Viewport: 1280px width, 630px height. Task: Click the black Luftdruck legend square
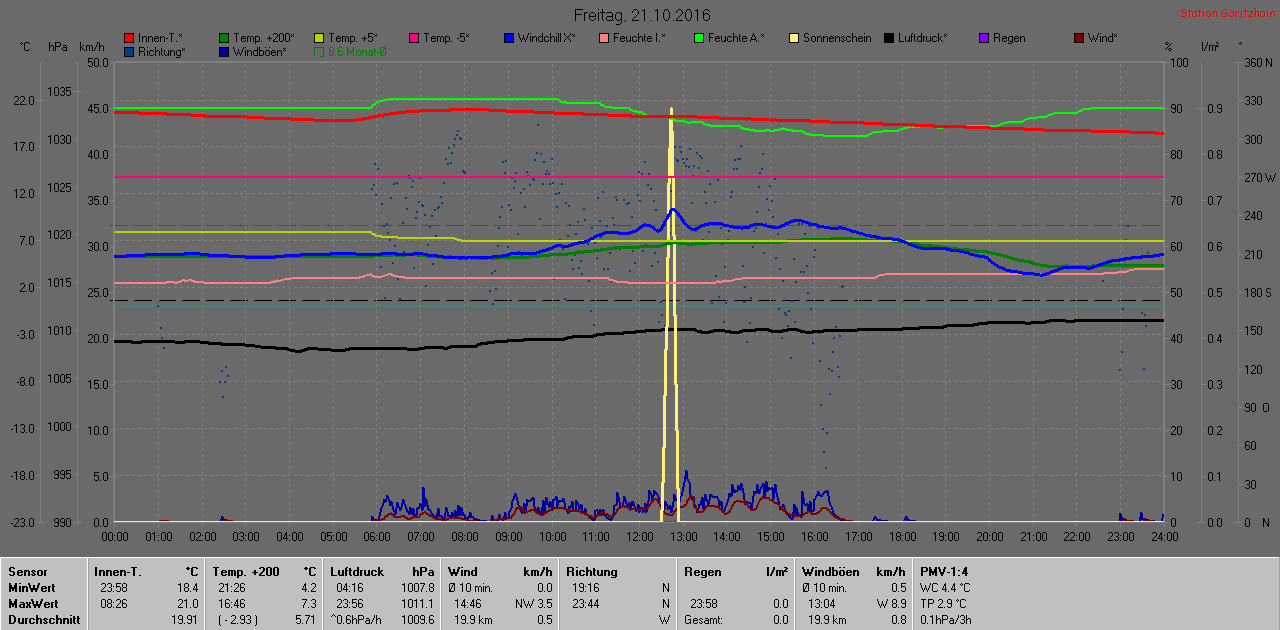pos(889,38)
